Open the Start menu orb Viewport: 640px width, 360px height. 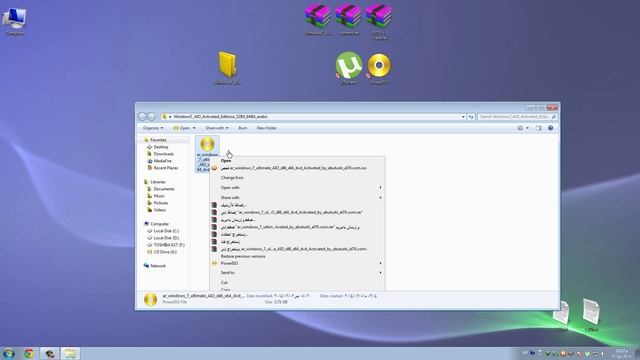(x=9, y=353)
